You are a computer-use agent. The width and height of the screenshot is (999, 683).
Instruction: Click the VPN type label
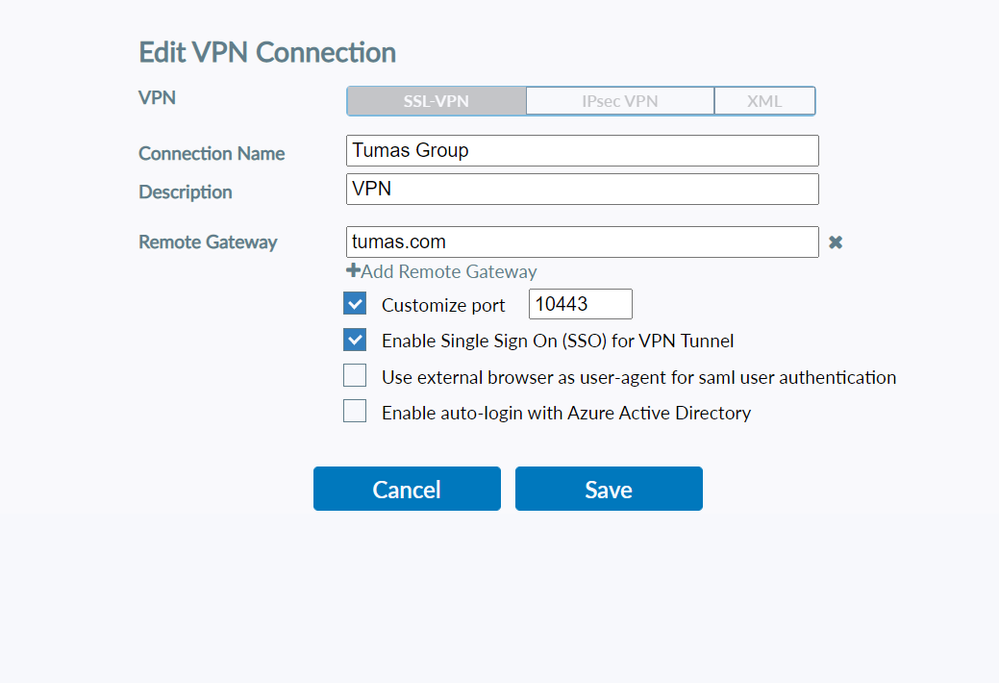[x=156, y=98]
